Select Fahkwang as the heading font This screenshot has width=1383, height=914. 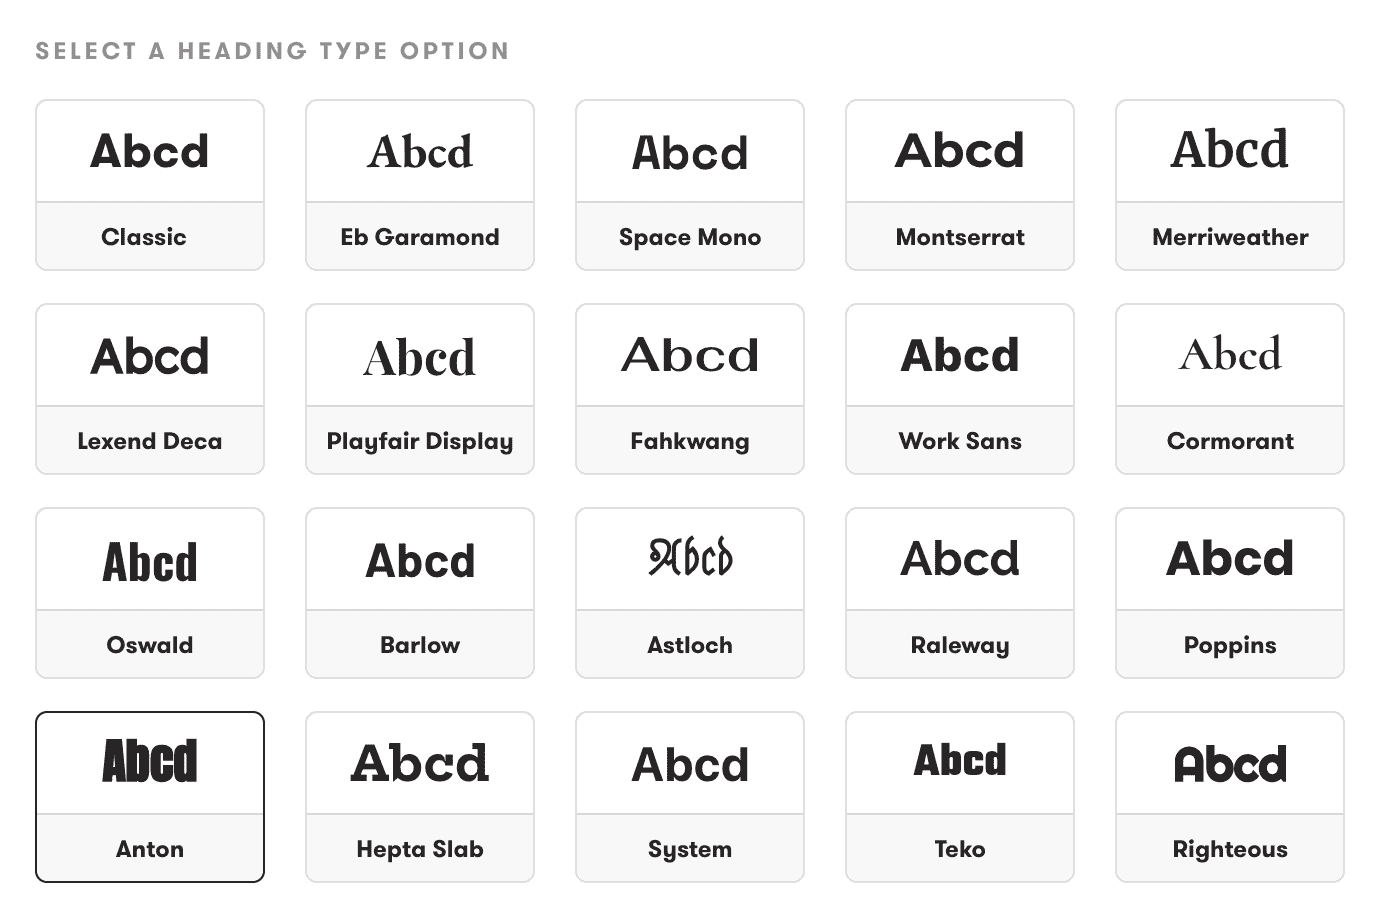click(x=690, y=389)
